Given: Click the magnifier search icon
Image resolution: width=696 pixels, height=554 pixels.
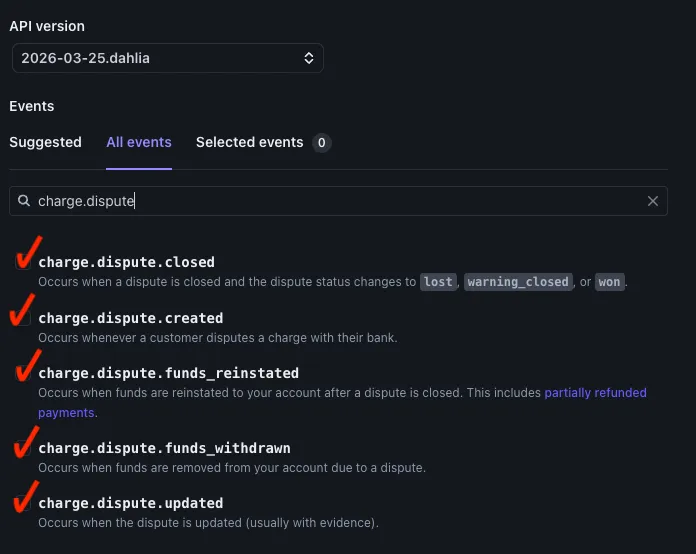Looking at the screenshot, I should point(24,201).
